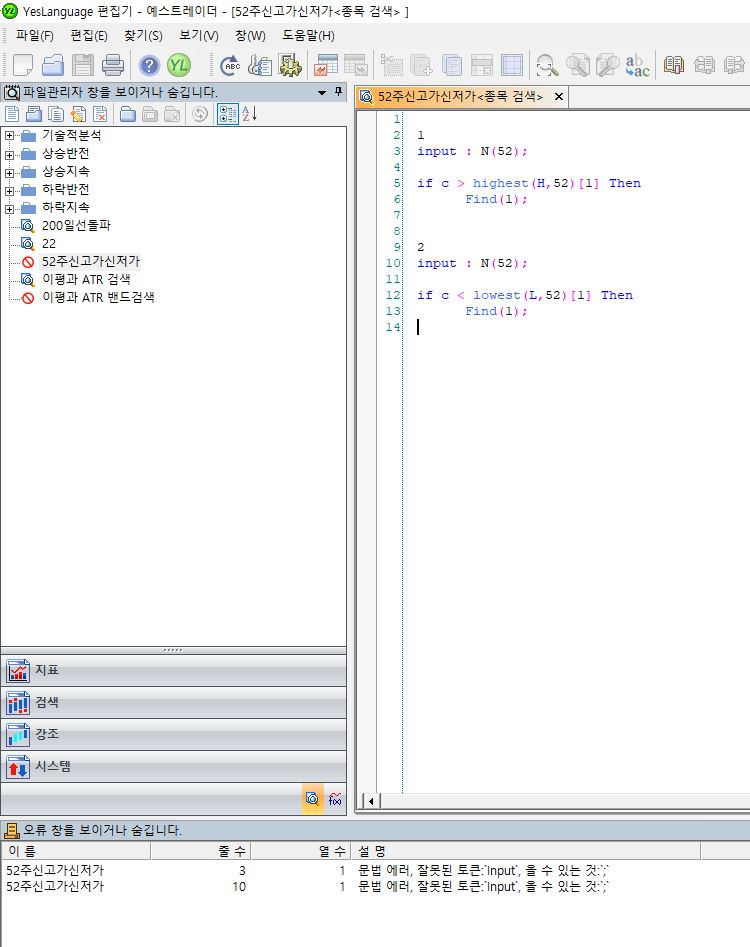Click the function (fx) icon in the file panel
The height and width of the screenshot is (947, 750).
point(335,799)
